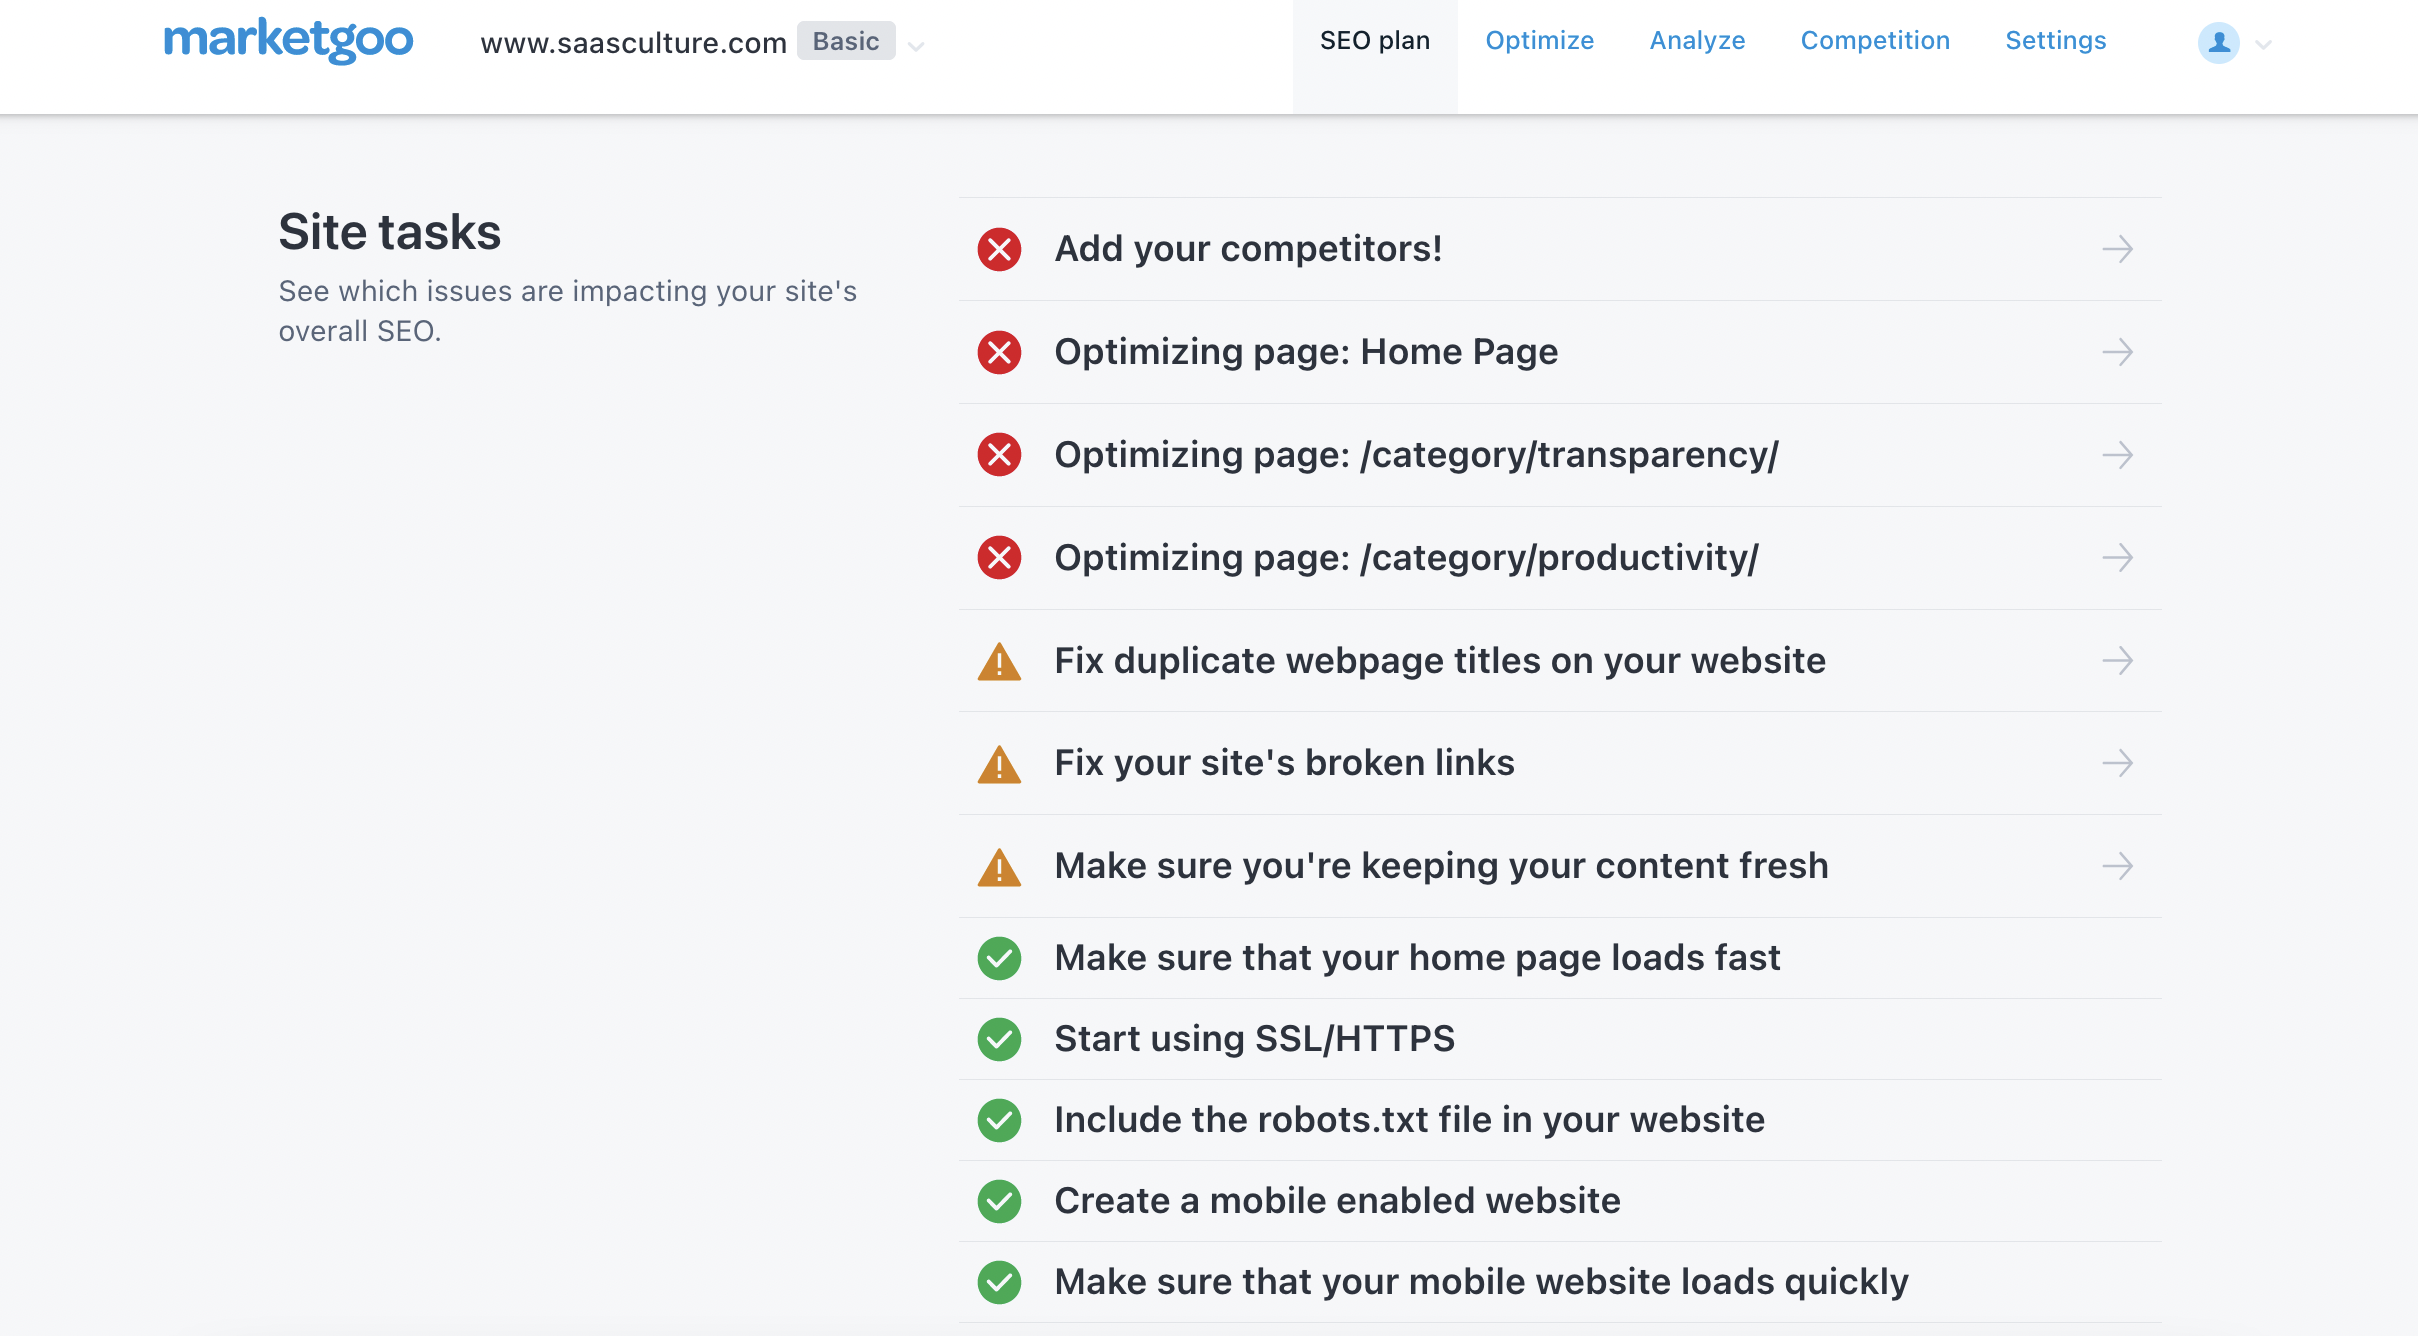
Task: Select 'Make sure that your mobile website loads quickly'
Action: (1560, 1282)
